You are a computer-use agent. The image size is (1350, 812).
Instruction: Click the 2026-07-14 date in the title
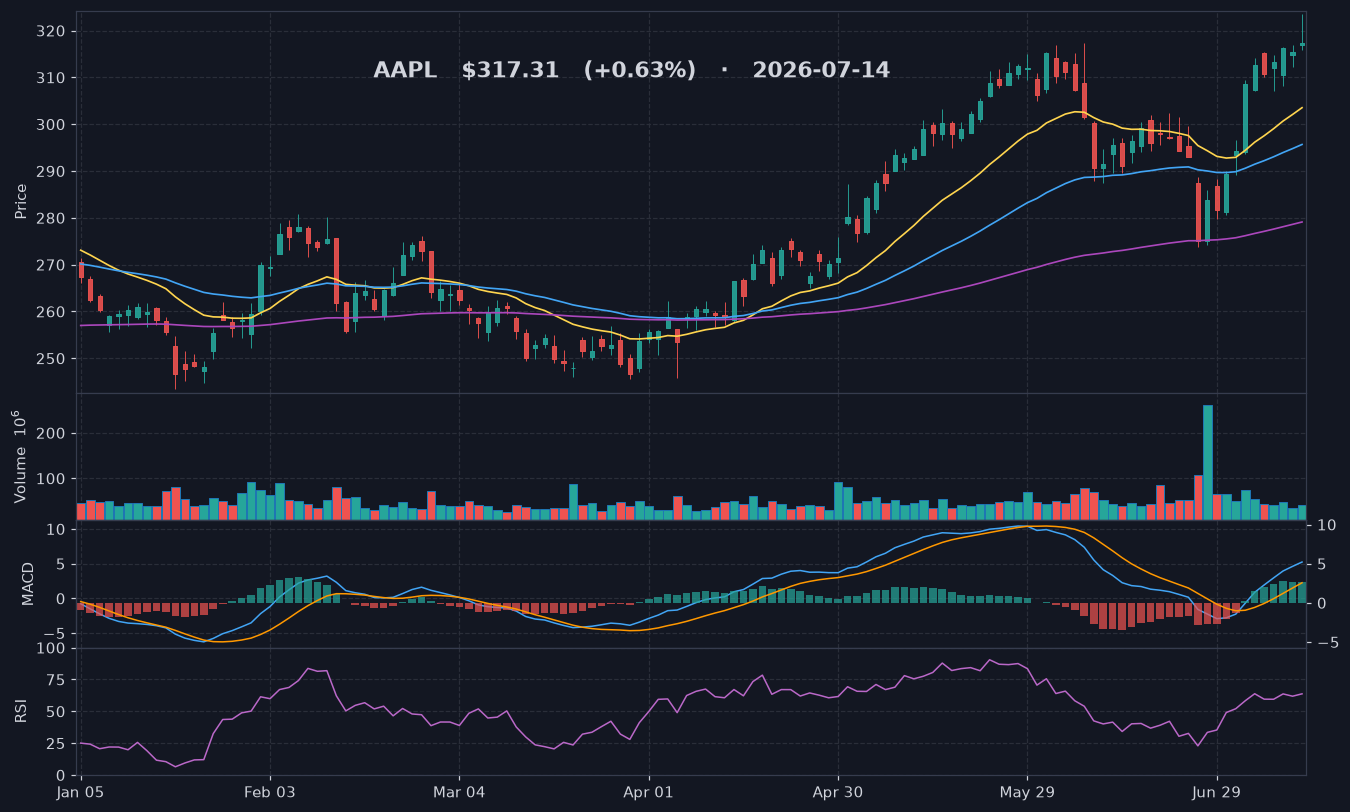(821, 71)
